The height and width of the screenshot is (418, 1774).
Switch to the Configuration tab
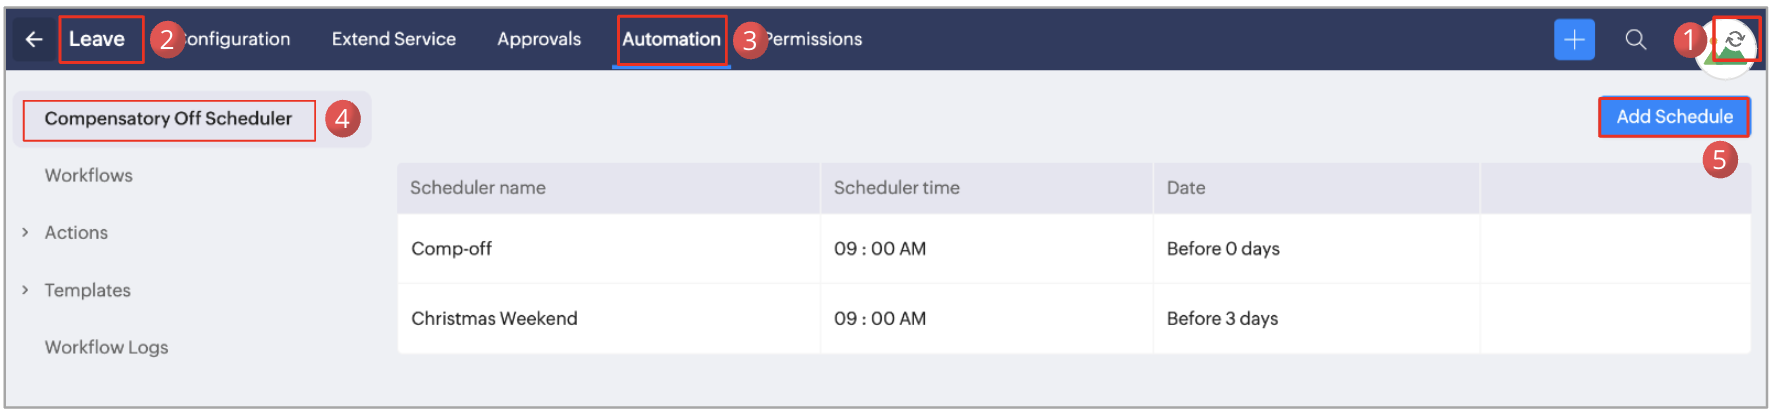(x=238, y=40)
